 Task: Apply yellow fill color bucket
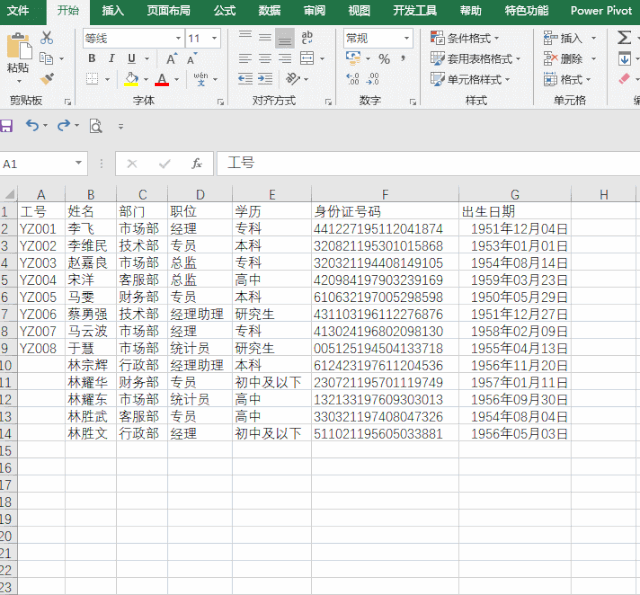131,79
